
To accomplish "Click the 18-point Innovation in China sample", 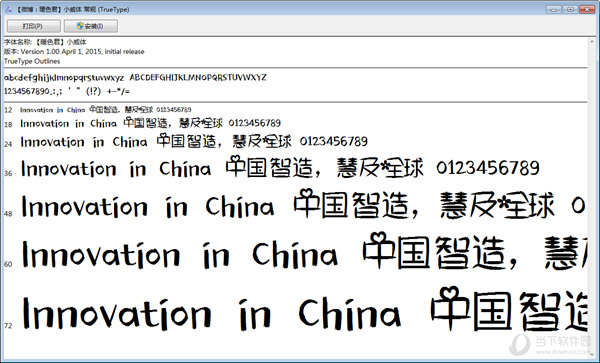I will tap(150, 123).
